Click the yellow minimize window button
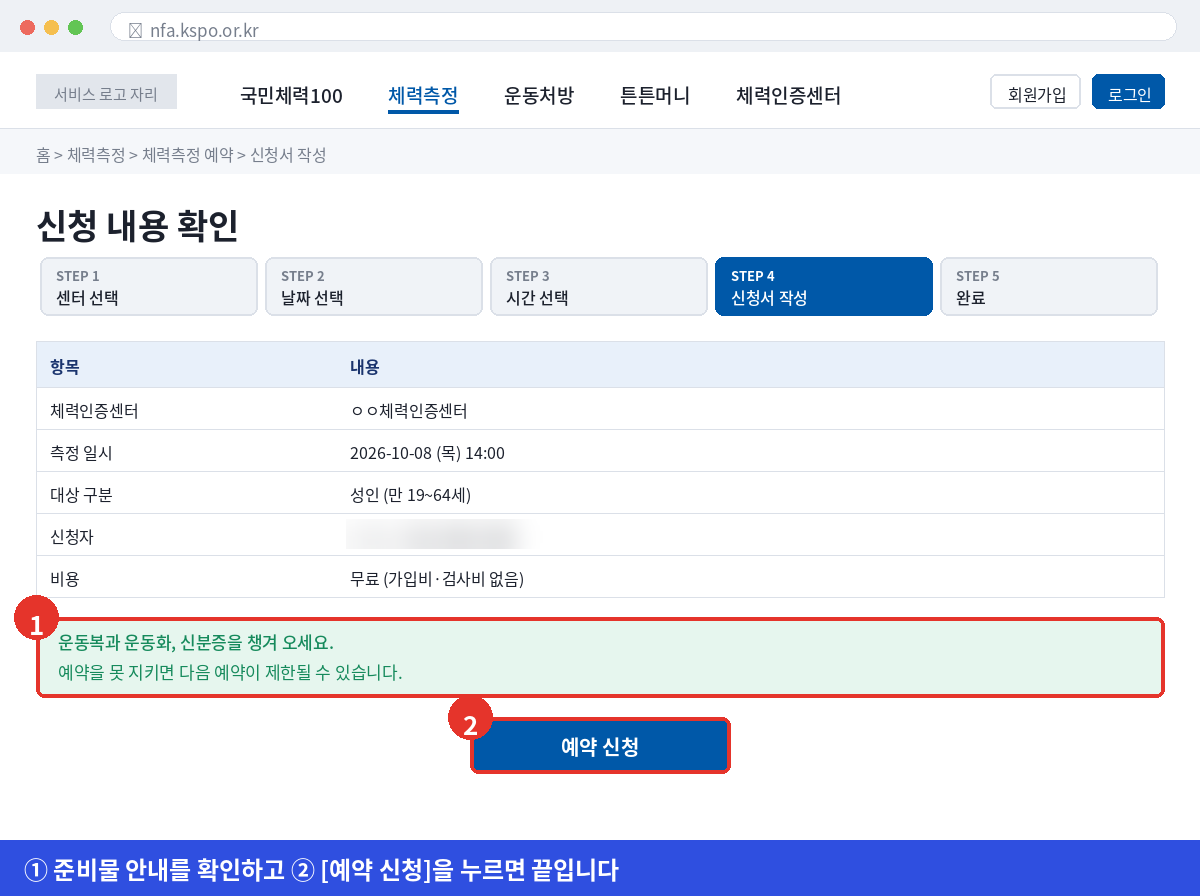 coord(51,28)
